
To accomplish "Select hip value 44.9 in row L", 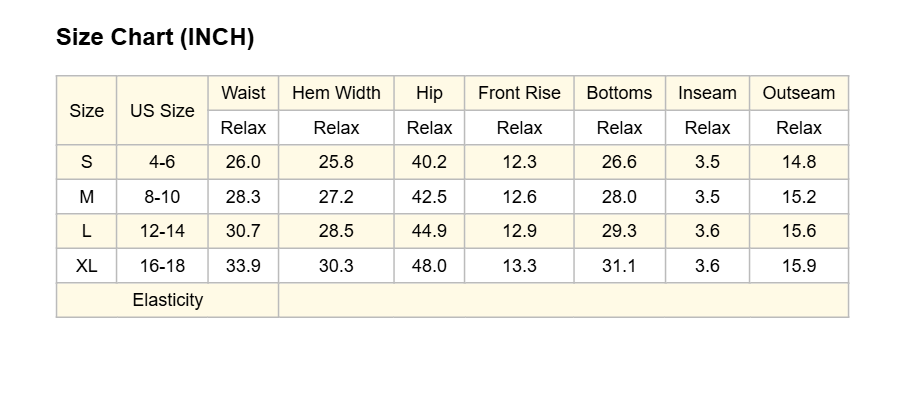I will pos(429,231).
